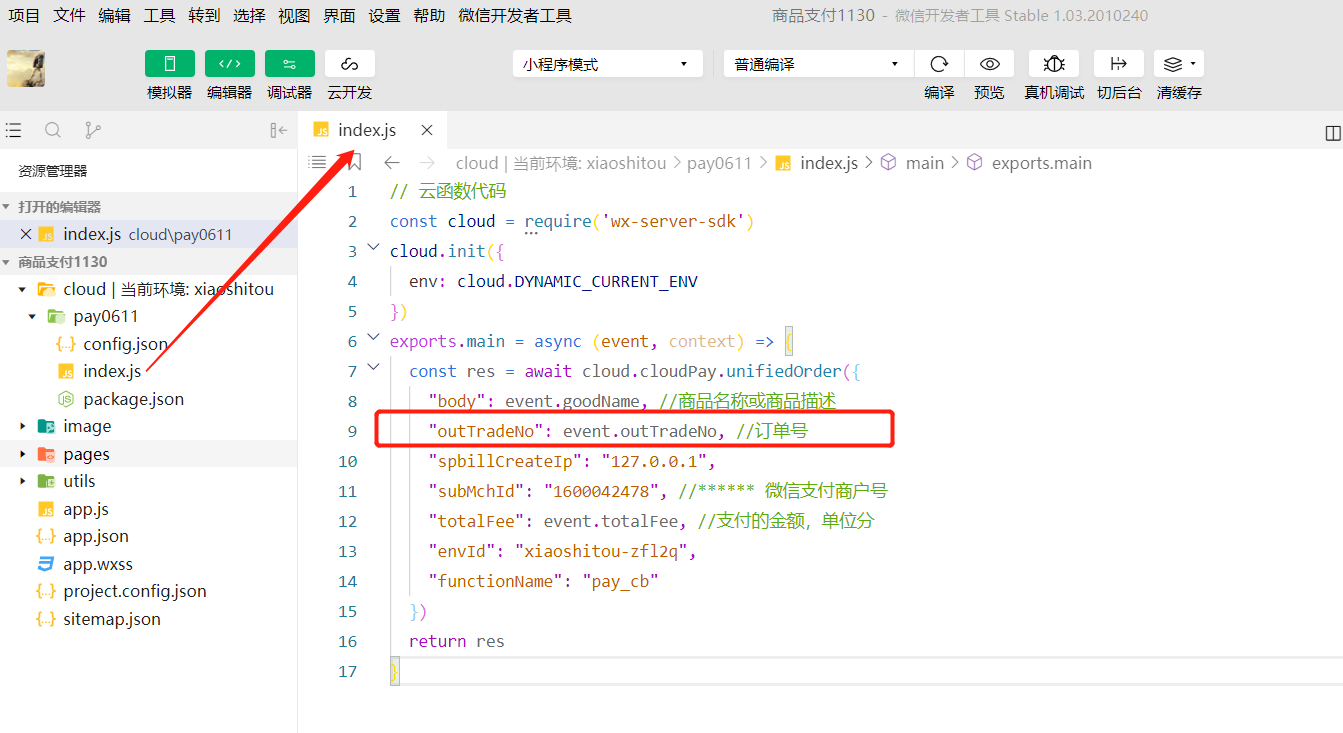Click pay0611 in the breadcrumb
1343x733 pixels.
719,163
